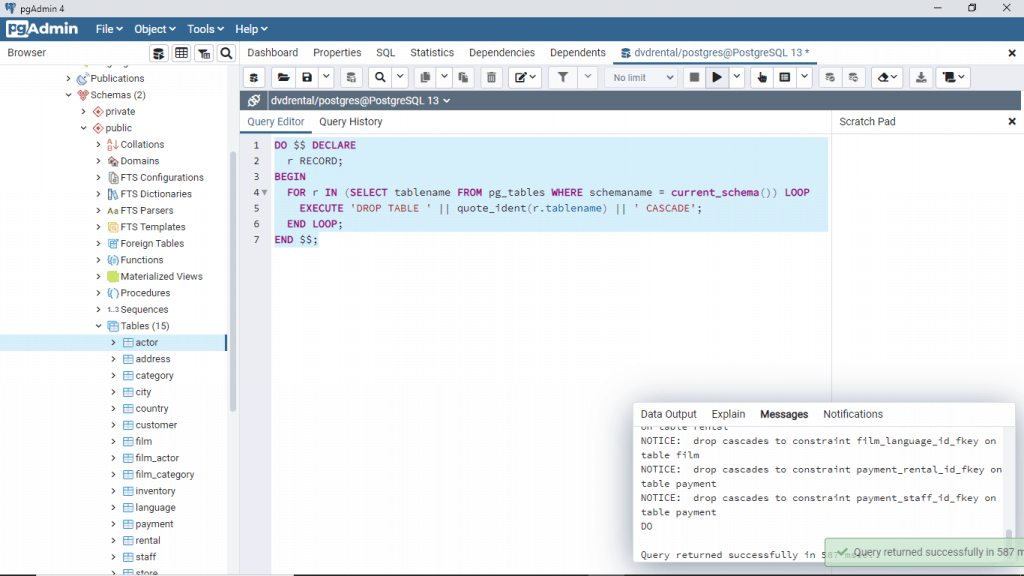Image resolution: width=1024 pixels, height=576 pixels.
Task: Open the Object menu
Action: [x=155, y=29]
